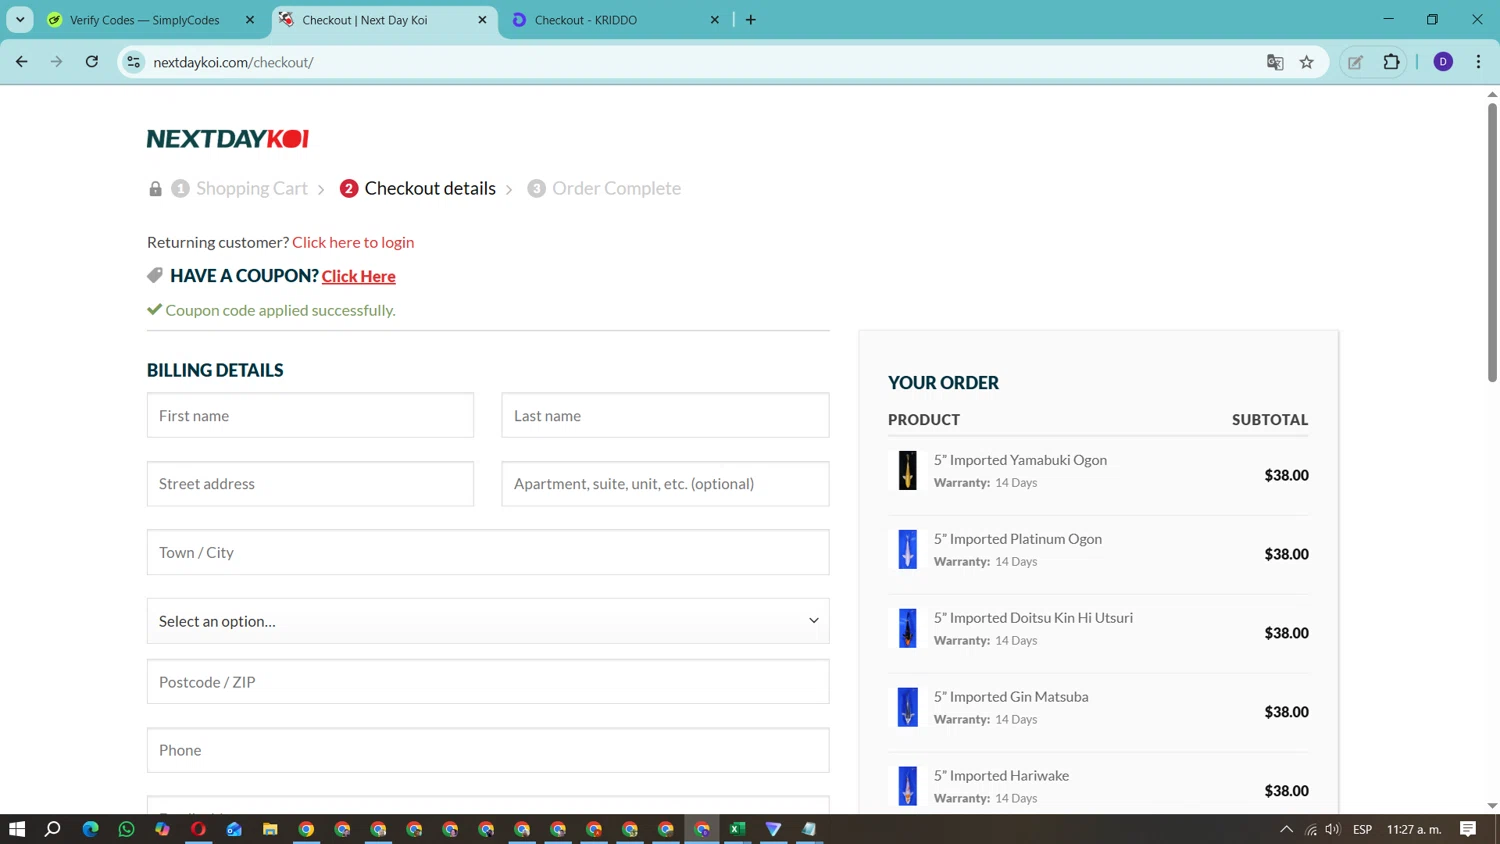Click the scrollbar down arrow

[1492, 806]
